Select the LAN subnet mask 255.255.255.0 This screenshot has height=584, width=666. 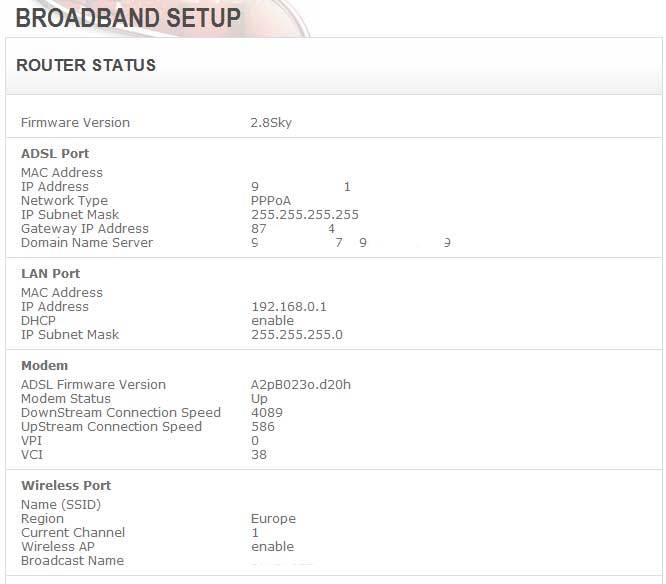pos(296,335)
